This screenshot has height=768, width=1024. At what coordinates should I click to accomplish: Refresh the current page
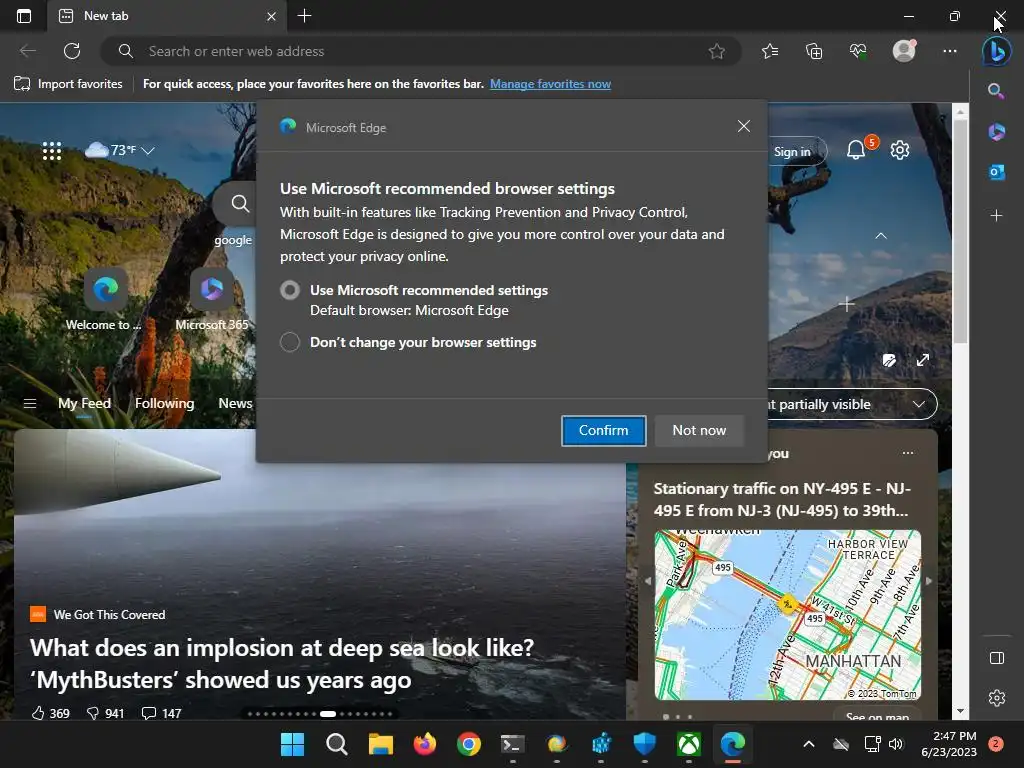(x=72, y=51)
